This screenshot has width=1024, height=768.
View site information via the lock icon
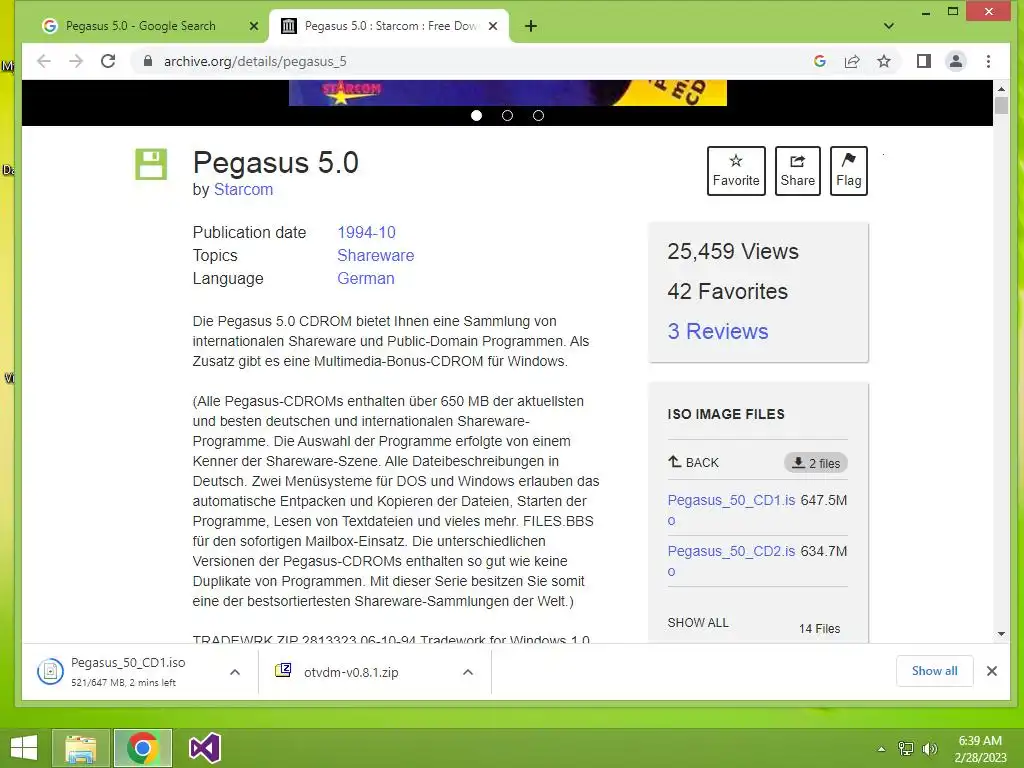pos(148,61)
